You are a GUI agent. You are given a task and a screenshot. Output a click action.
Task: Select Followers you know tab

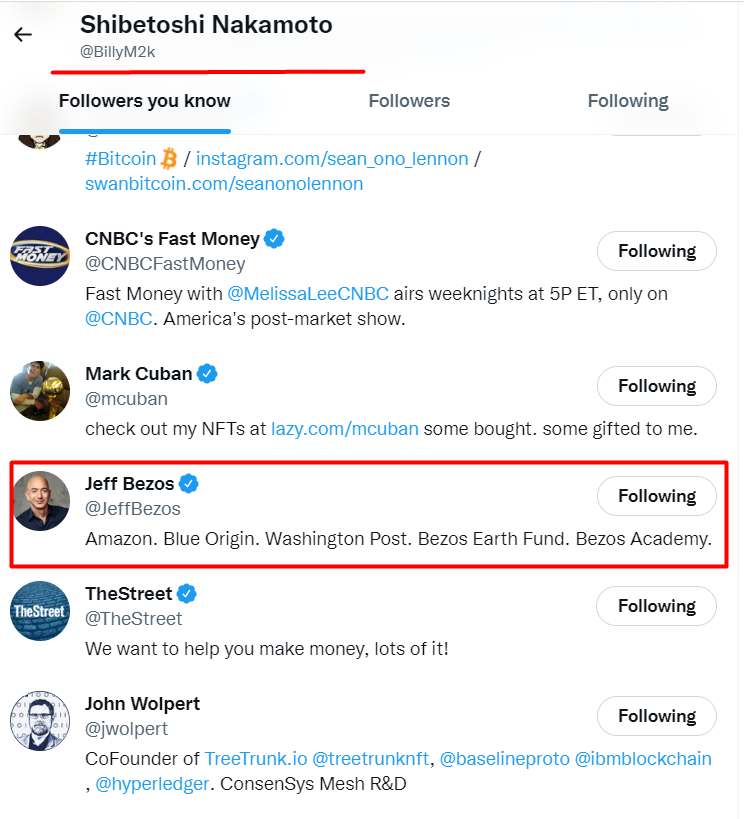pos(145,101)
